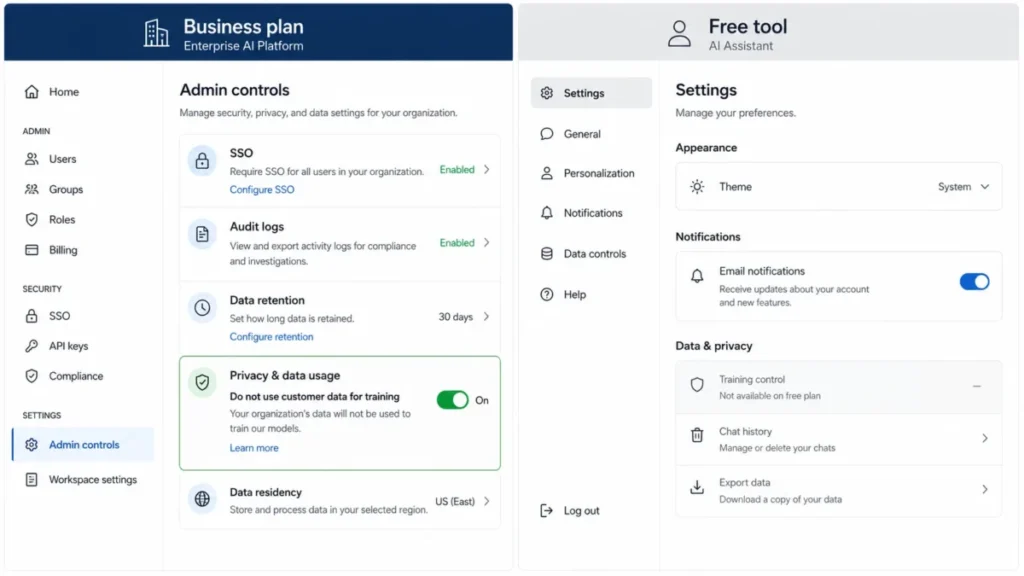This screenshot has height=576, width=1024.
Task: Click the Log out arrow icon
Action: 547,511
